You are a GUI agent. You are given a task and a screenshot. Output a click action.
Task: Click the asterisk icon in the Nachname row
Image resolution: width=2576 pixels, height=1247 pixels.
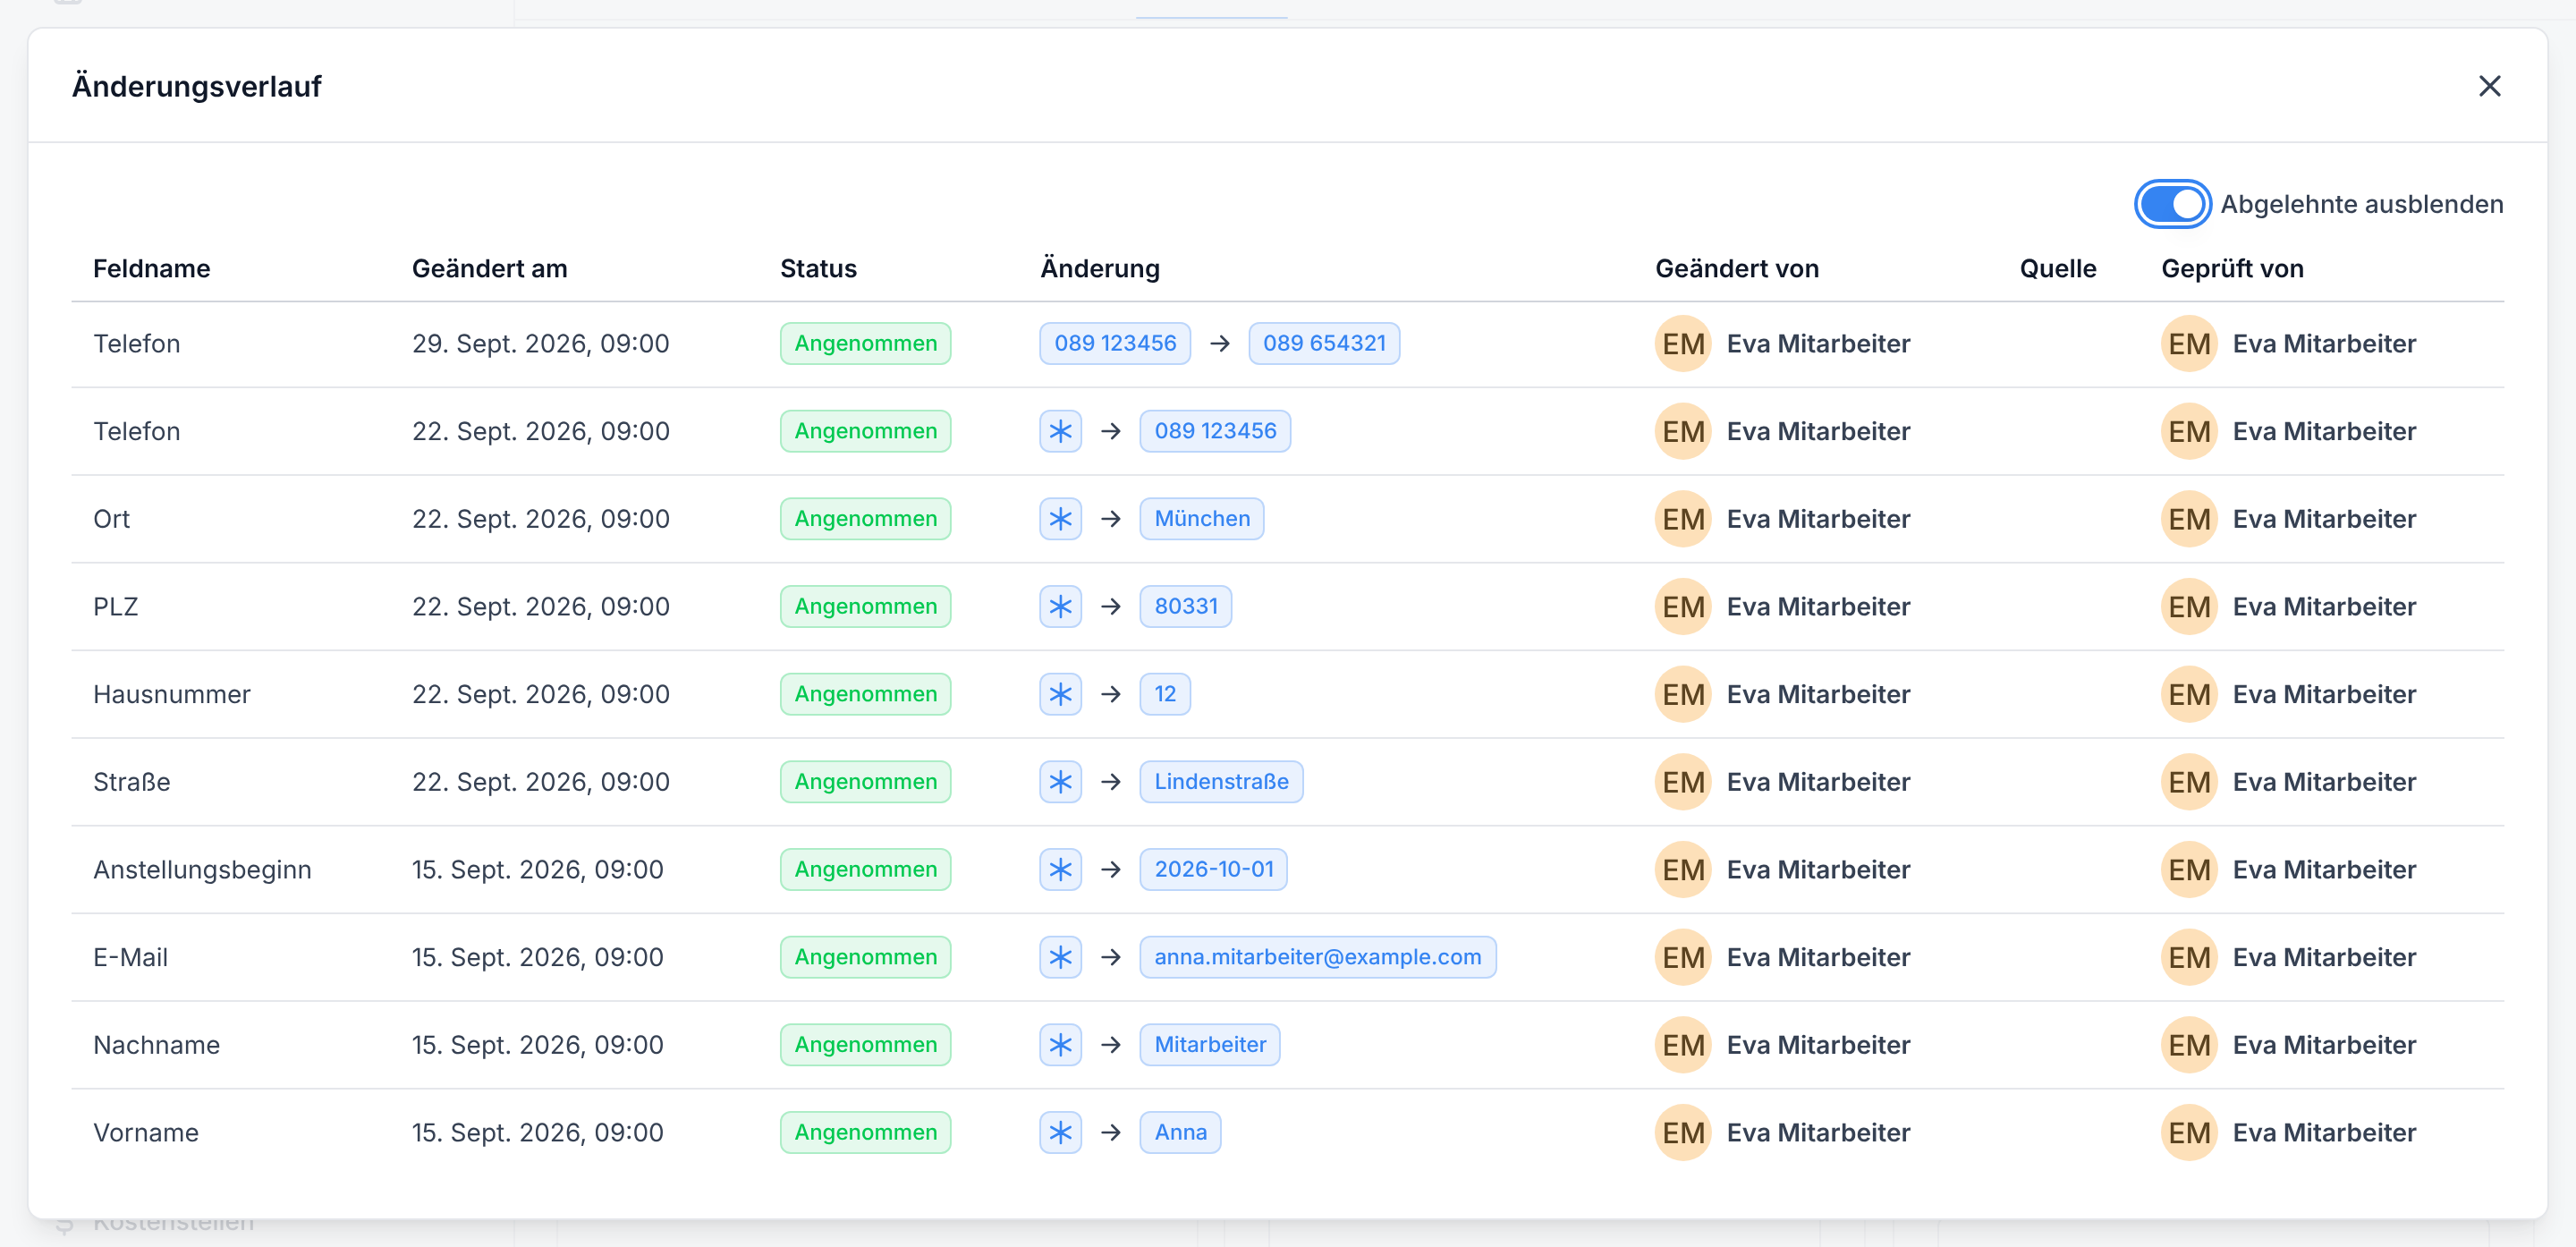1060,1045
